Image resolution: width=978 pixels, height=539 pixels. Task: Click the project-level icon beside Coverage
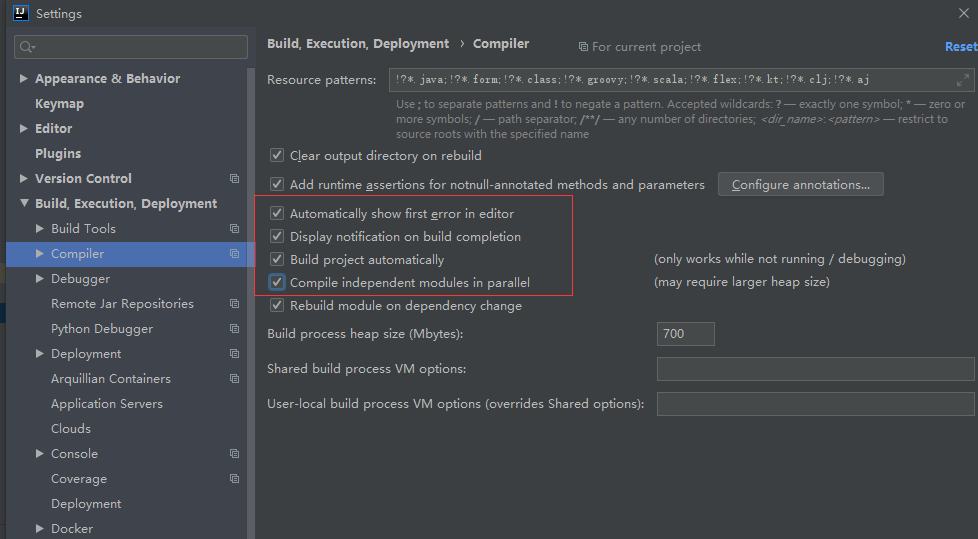(235, 478)
